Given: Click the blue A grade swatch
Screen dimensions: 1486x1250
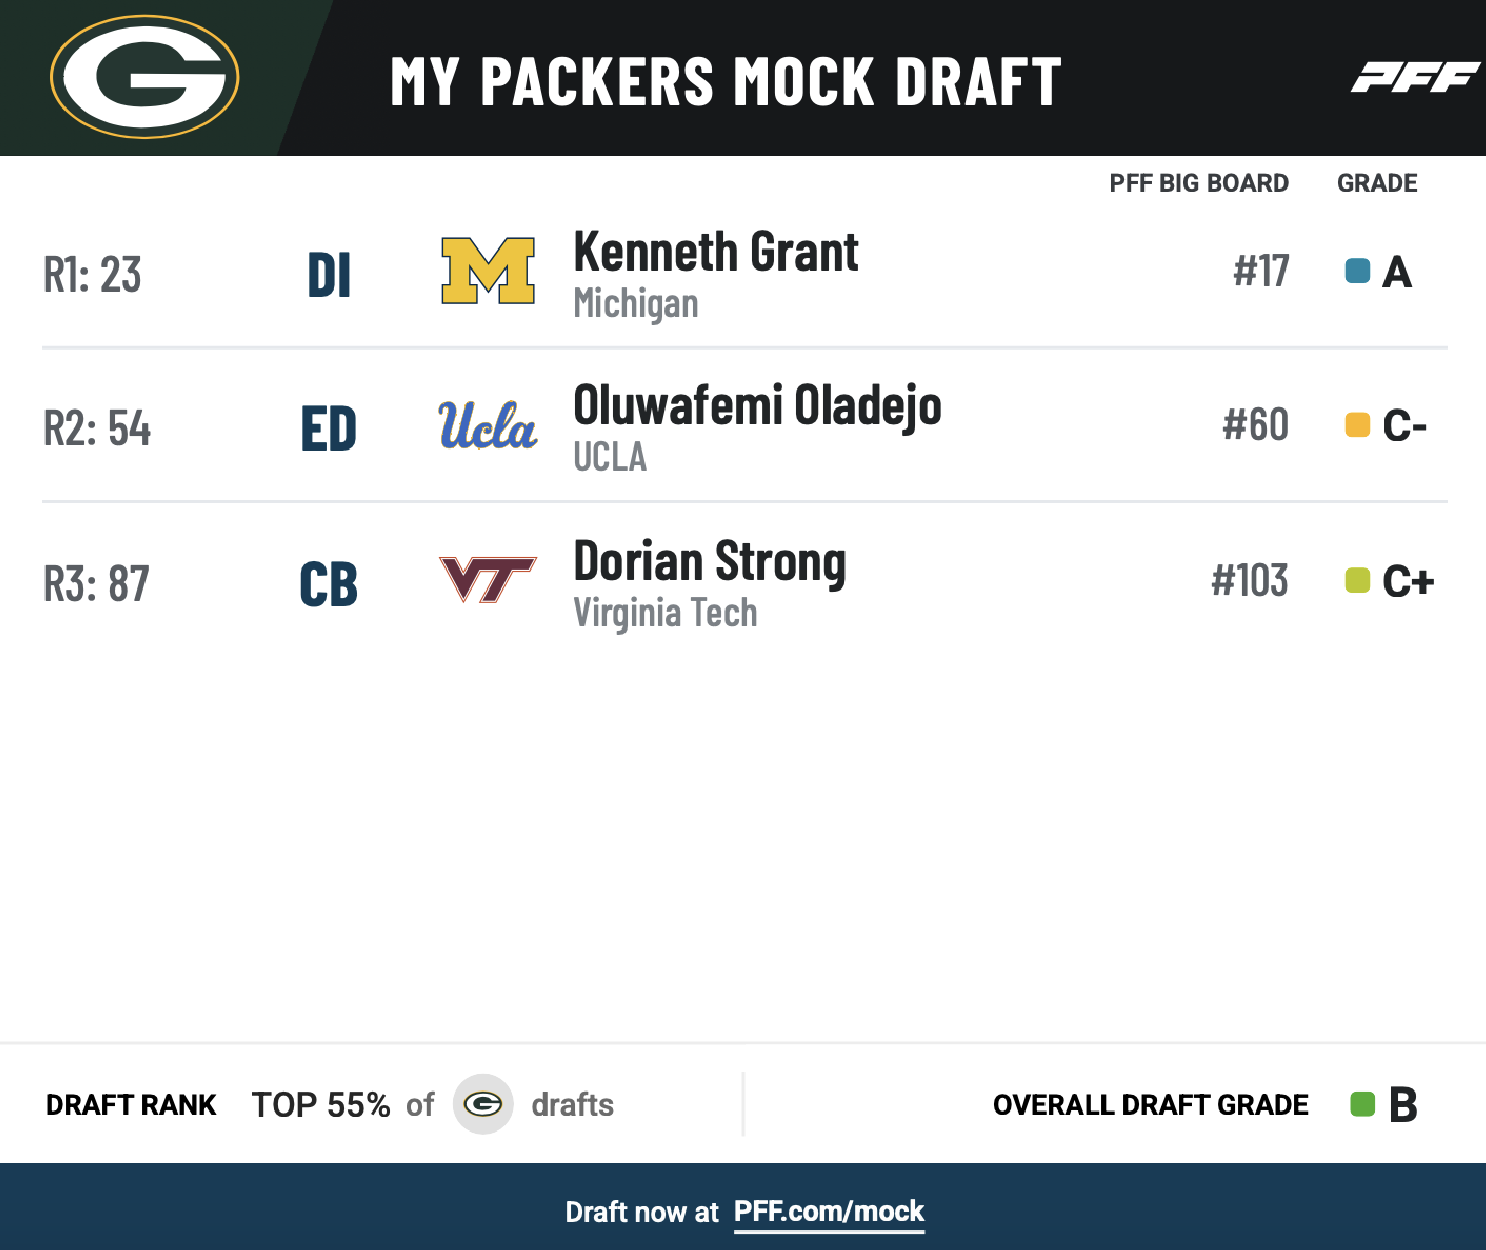Looking at the screenshot, I should coord(1357,271).
